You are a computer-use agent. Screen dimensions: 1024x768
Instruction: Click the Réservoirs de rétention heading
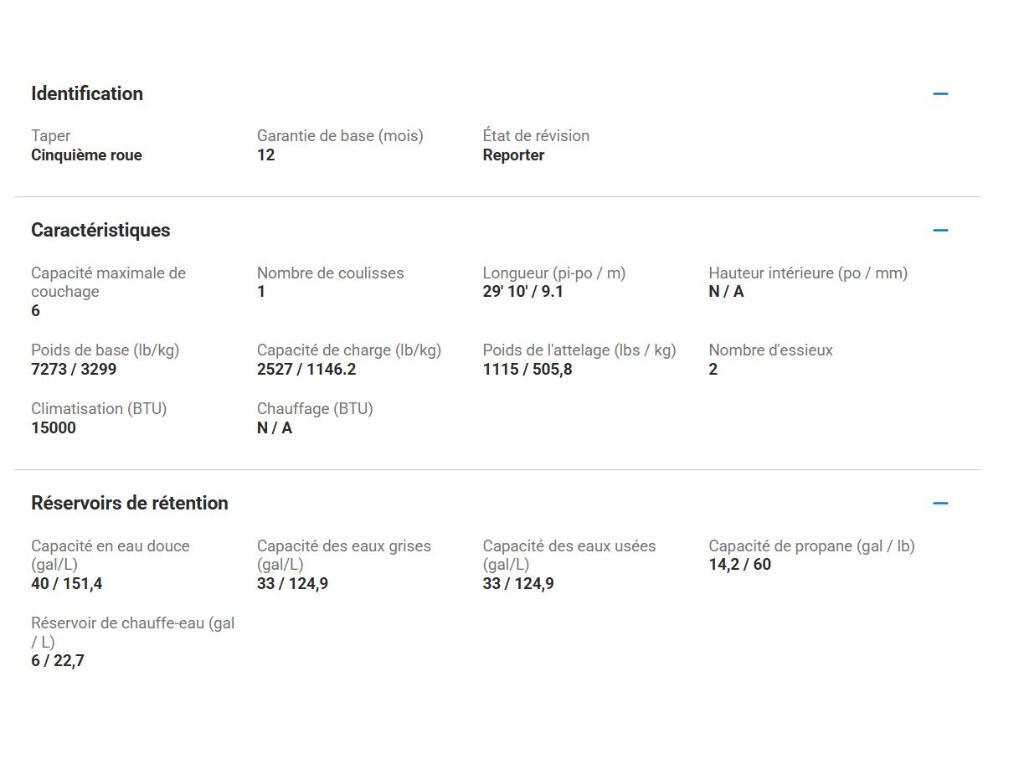[x=130, y=503]
